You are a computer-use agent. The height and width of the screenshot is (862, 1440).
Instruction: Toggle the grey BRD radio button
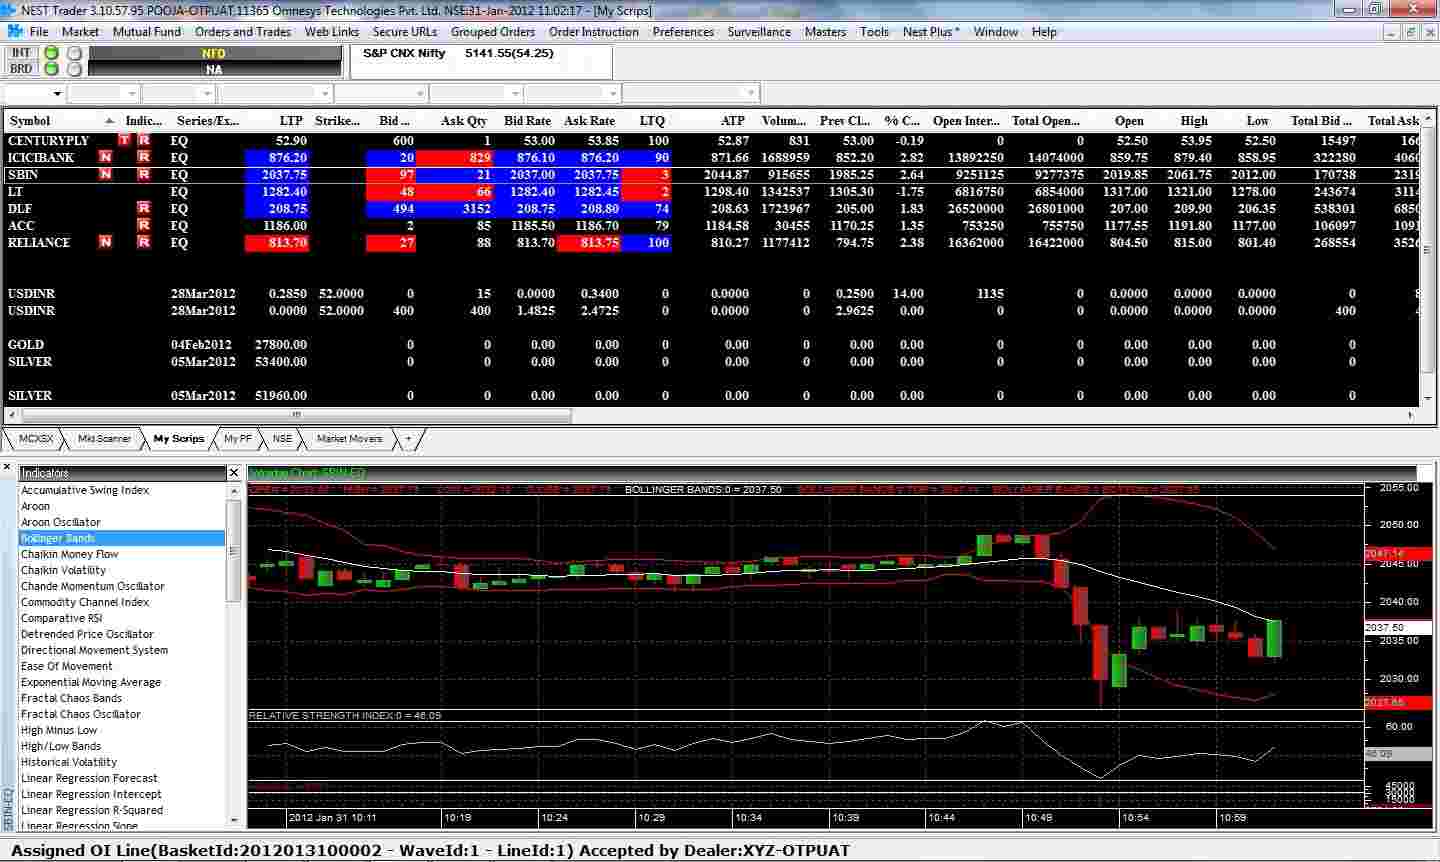click(x=74, y=69)
